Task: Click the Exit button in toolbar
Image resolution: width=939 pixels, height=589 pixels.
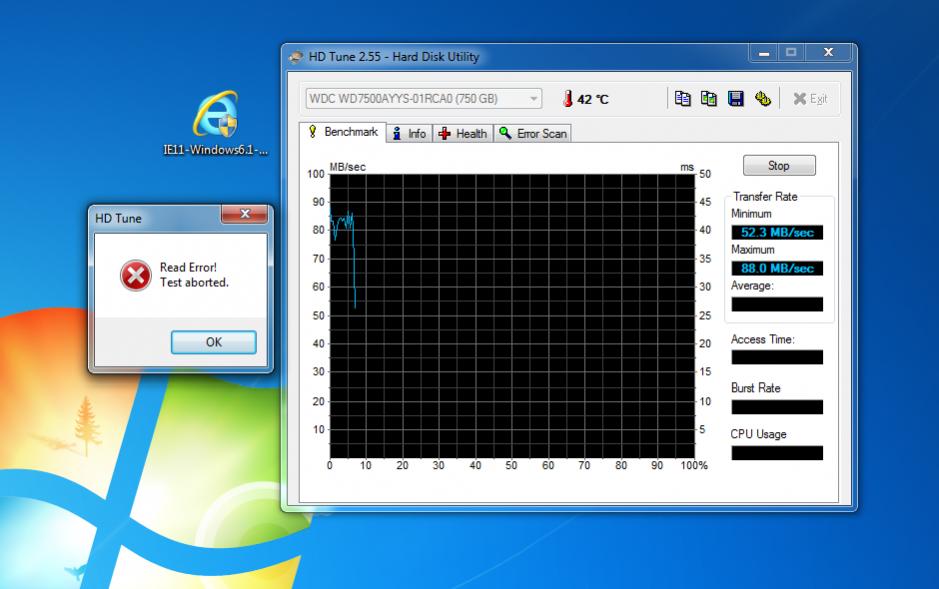Action: [810, 98]
